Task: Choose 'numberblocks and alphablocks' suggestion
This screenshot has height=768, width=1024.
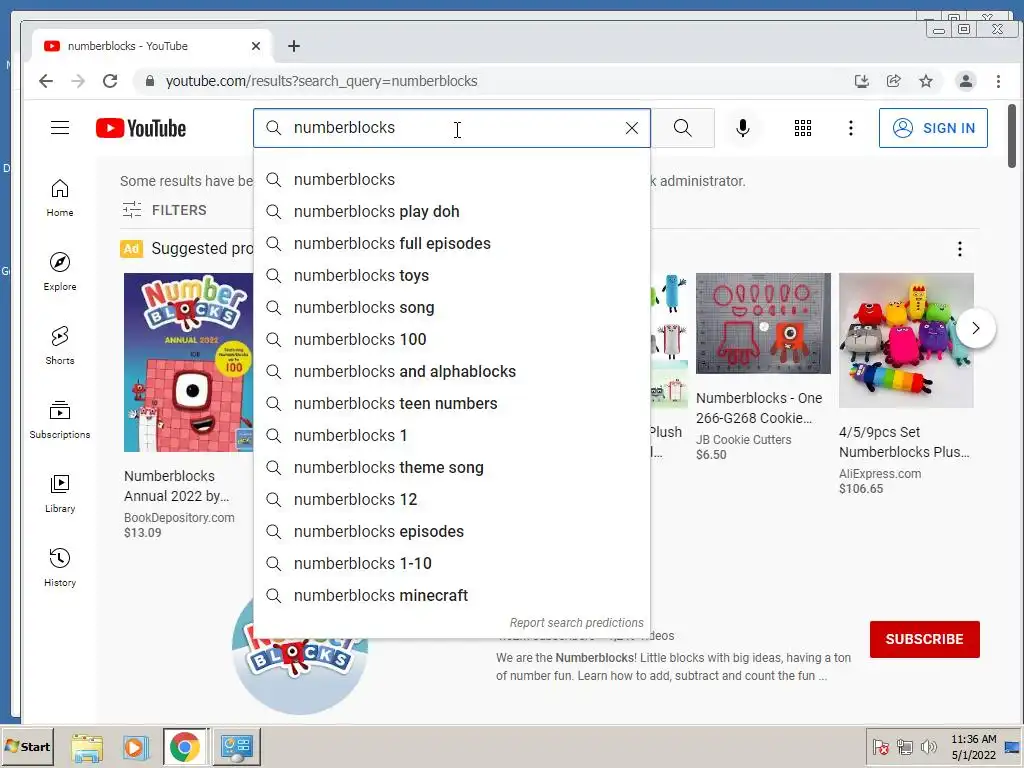Action: coord(452,372)
